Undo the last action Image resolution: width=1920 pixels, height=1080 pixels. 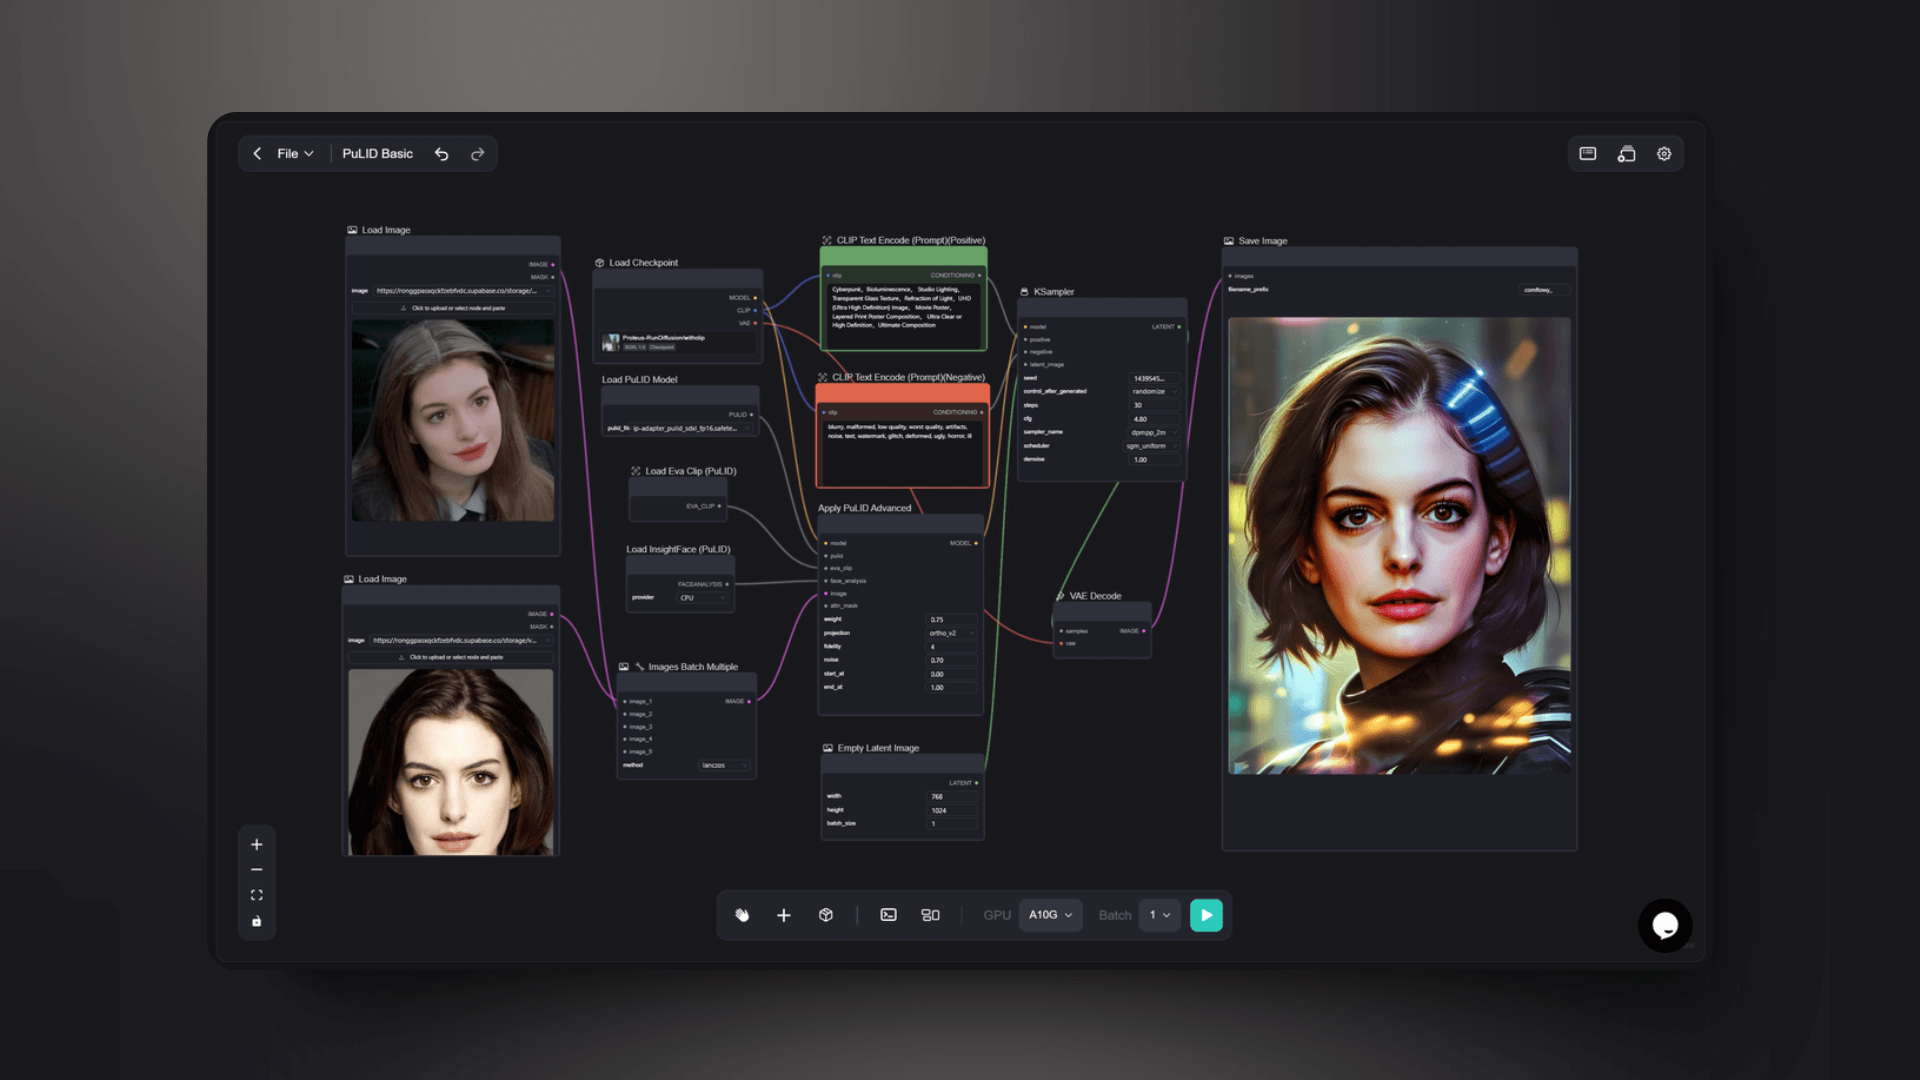click(x=441, y=154)
